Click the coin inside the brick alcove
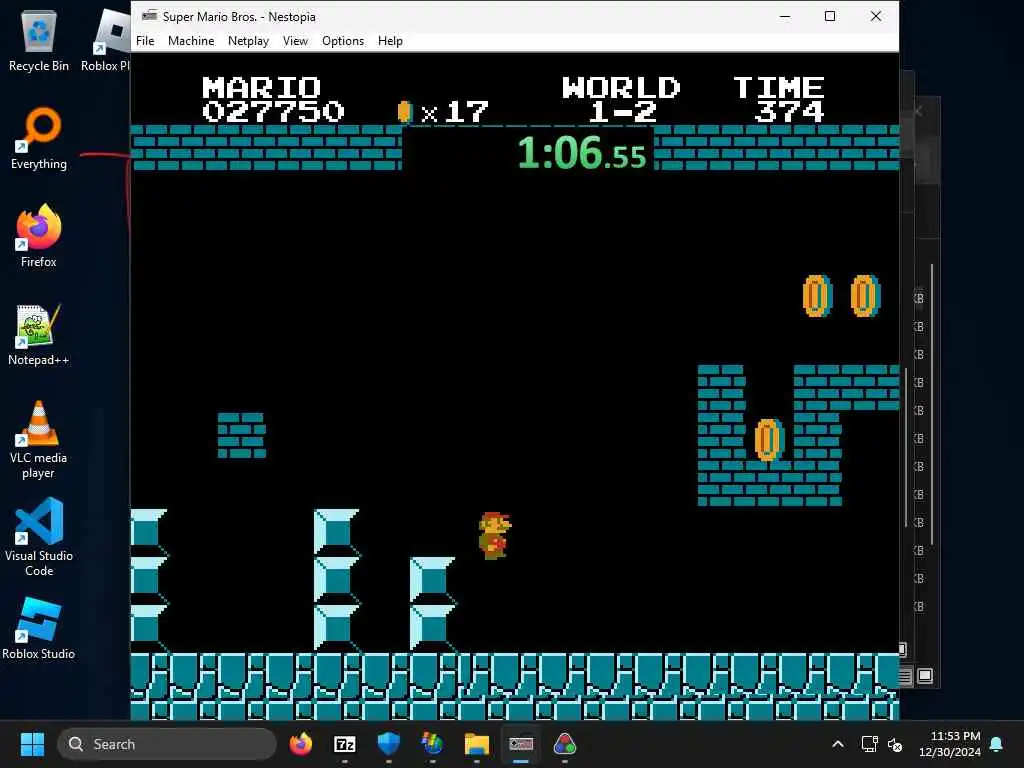Screen dimensions: 1024x768 [x=769, y=440]
